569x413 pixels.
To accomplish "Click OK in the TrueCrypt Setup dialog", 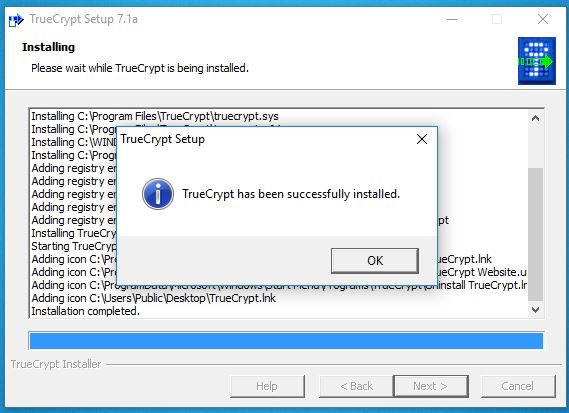I will coord(375,261).
